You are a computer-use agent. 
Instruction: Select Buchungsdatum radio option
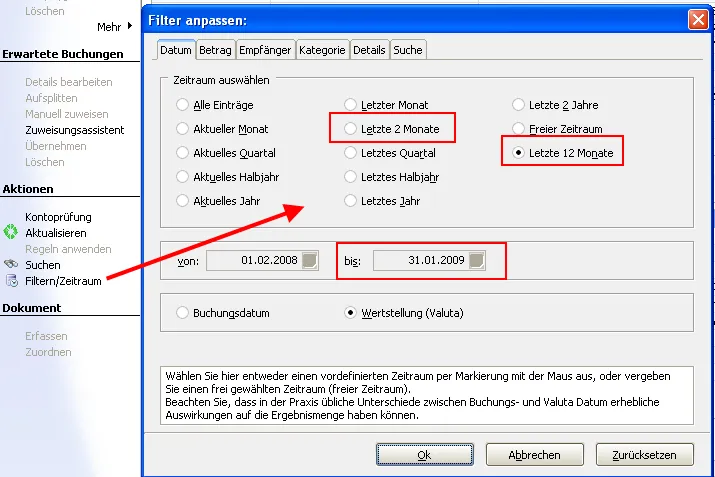coord(182,313)
